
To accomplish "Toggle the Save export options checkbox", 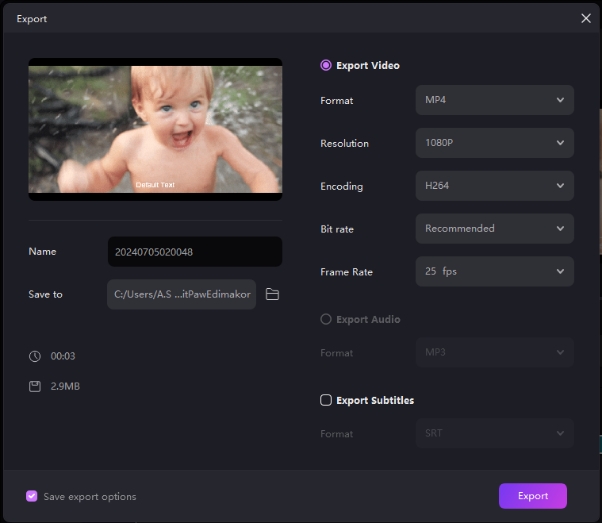I will [x=31, y=496].
